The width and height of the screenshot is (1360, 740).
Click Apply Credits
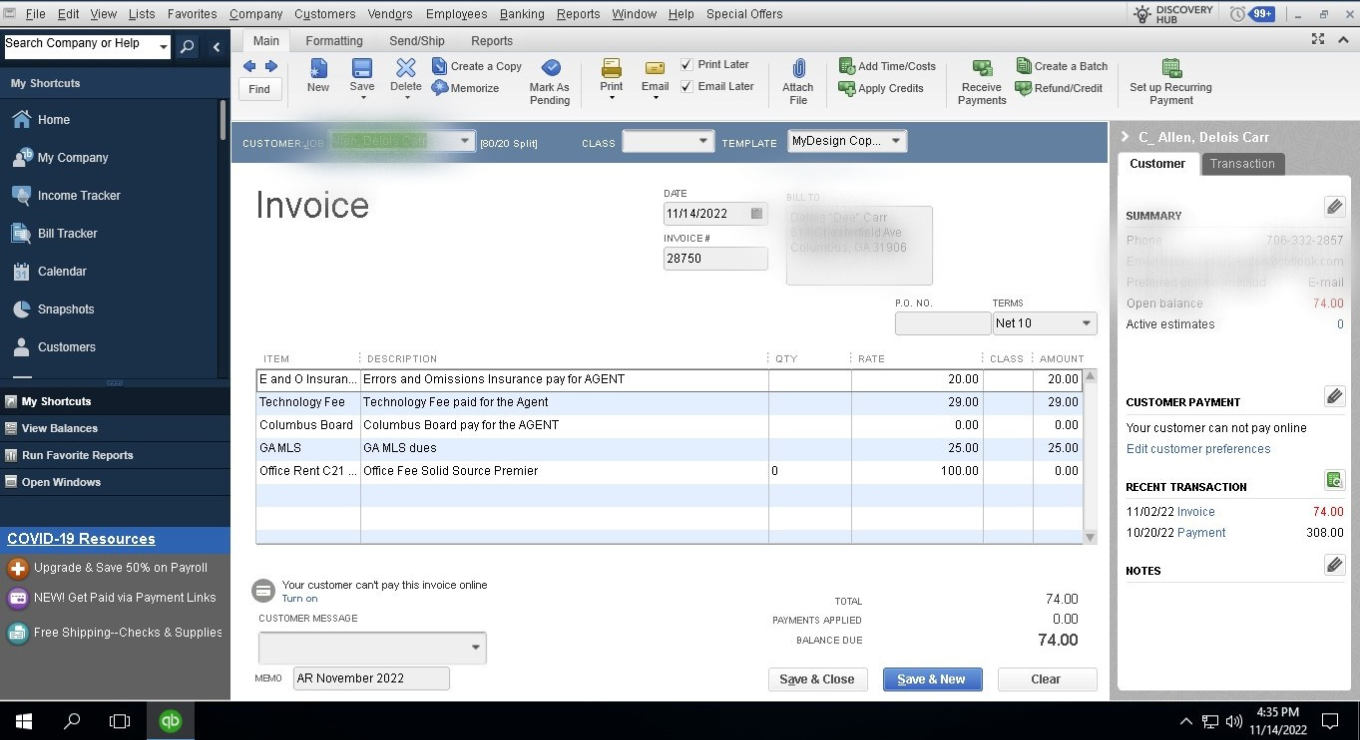tap(881, 88)
